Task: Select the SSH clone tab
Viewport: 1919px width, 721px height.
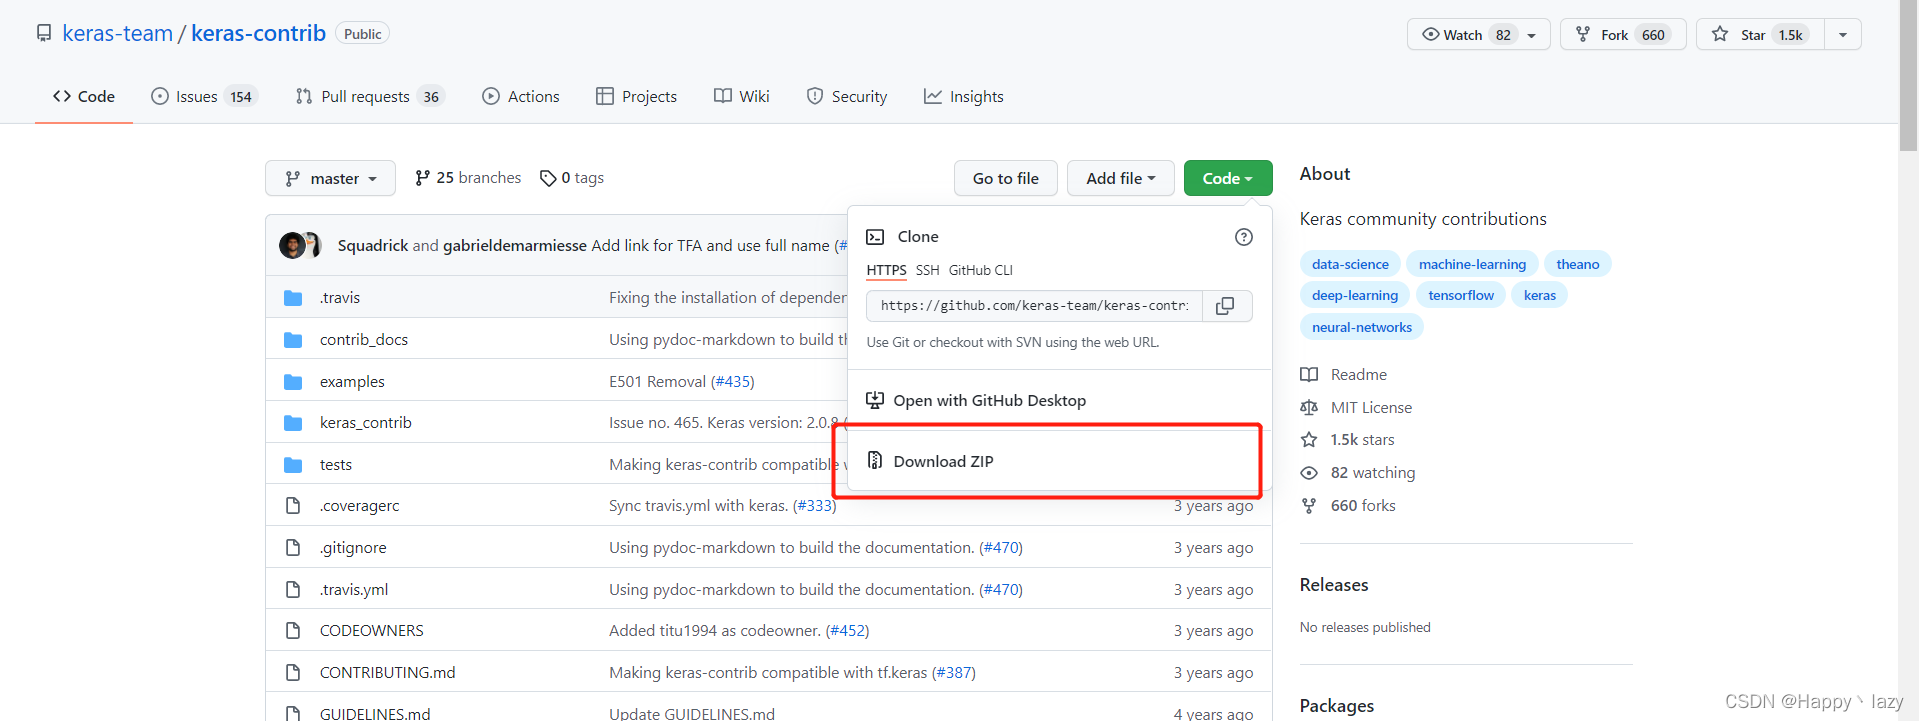Action: (928, 271)
